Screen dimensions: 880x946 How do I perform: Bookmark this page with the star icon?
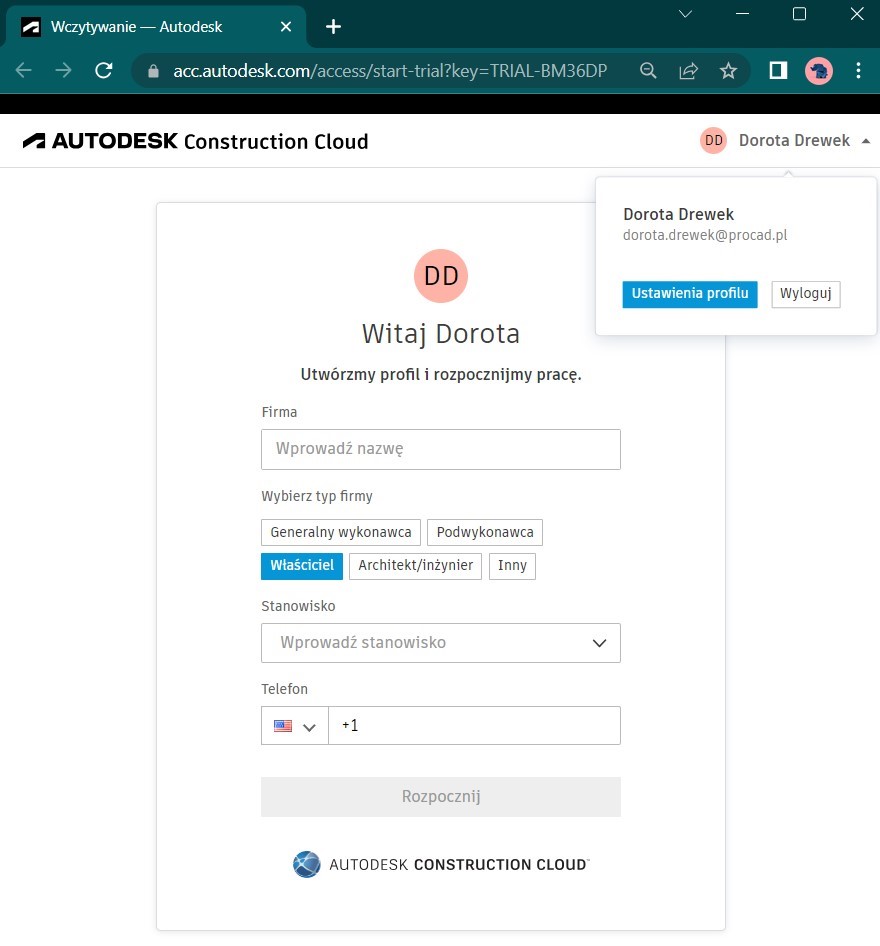click(x=729, y=71)
